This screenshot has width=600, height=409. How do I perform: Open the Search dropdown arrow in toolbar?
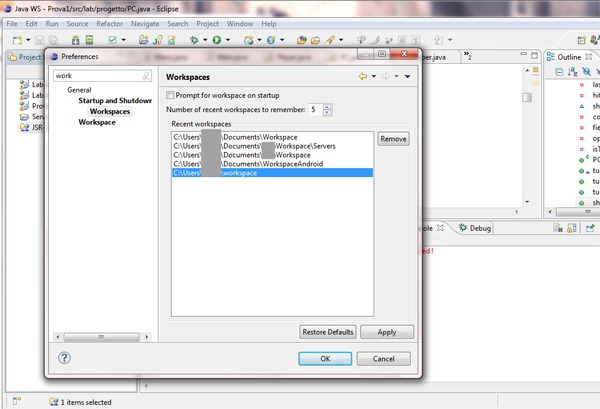tap(341, 40)
